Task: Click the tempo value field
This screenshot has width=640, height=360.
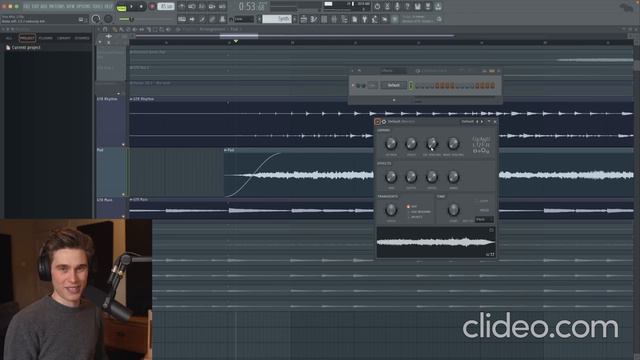Action: pyautogui.click(x=165, y=7)
